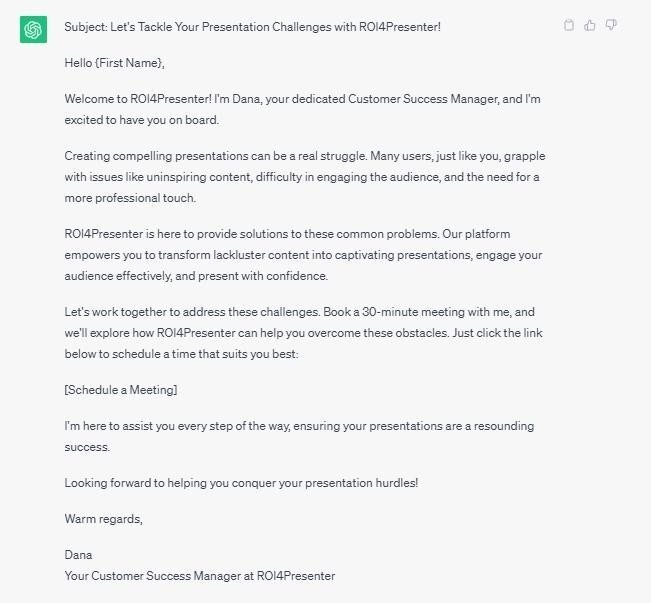Click the {First Name} placeholder greeting
The width and height of the screenshot is (651, 603).
[115, 63]
